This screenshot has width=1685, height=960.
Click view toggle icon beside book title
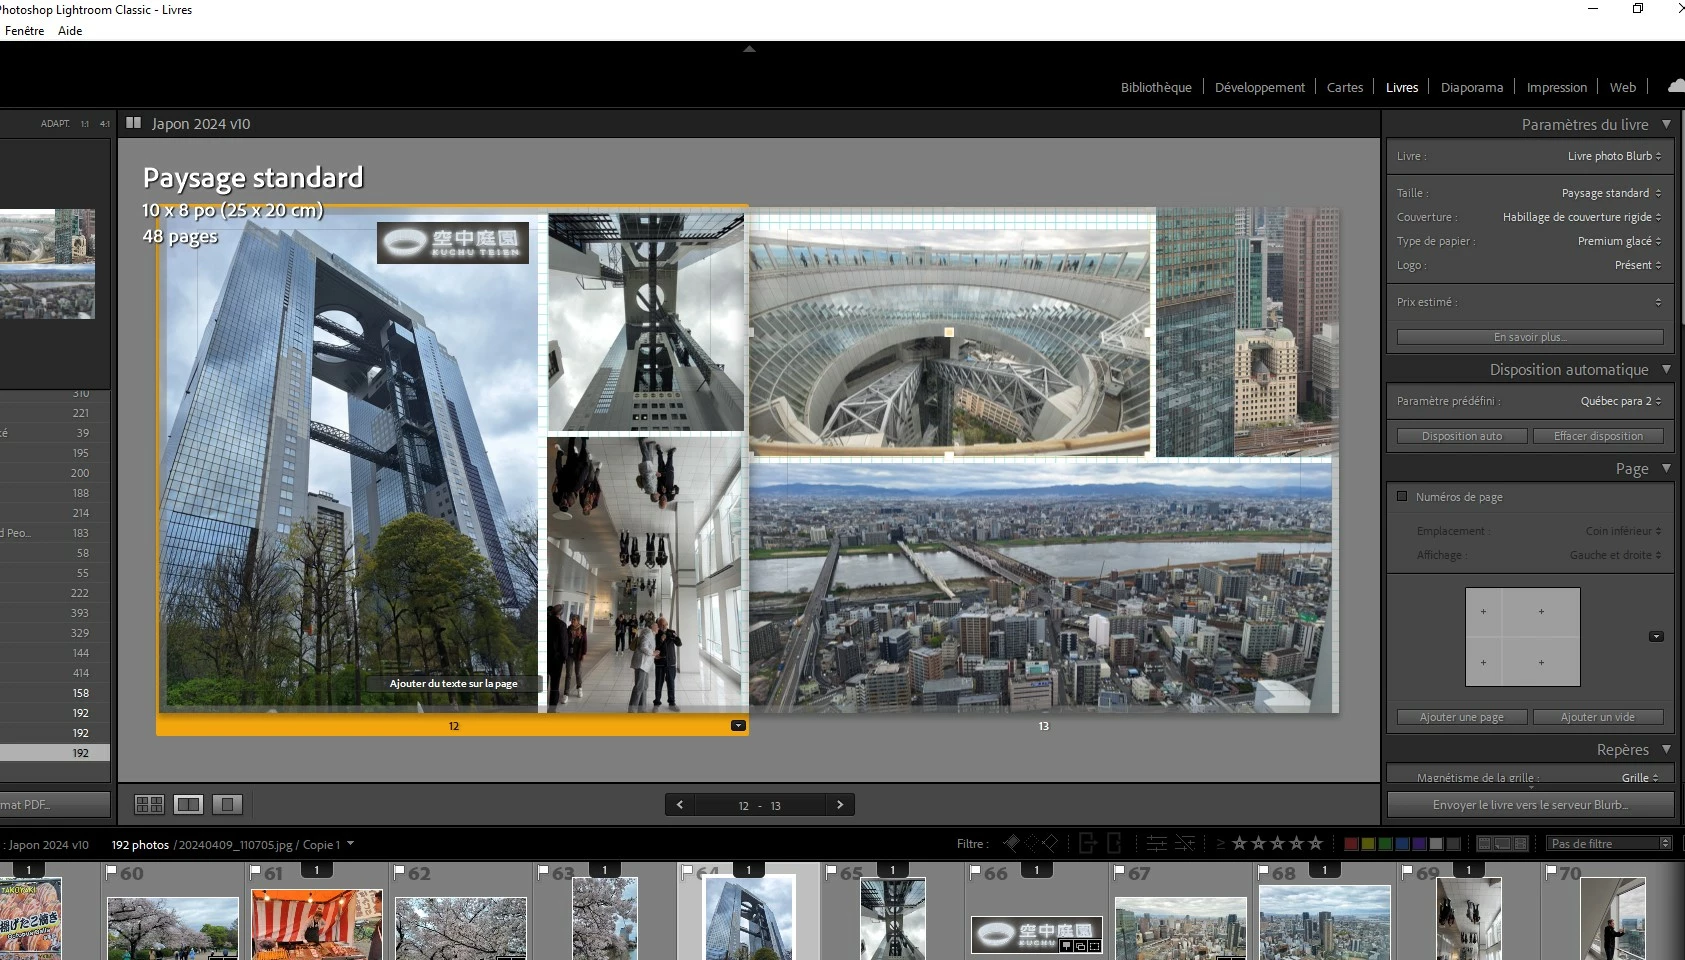[x=133, y=123]
